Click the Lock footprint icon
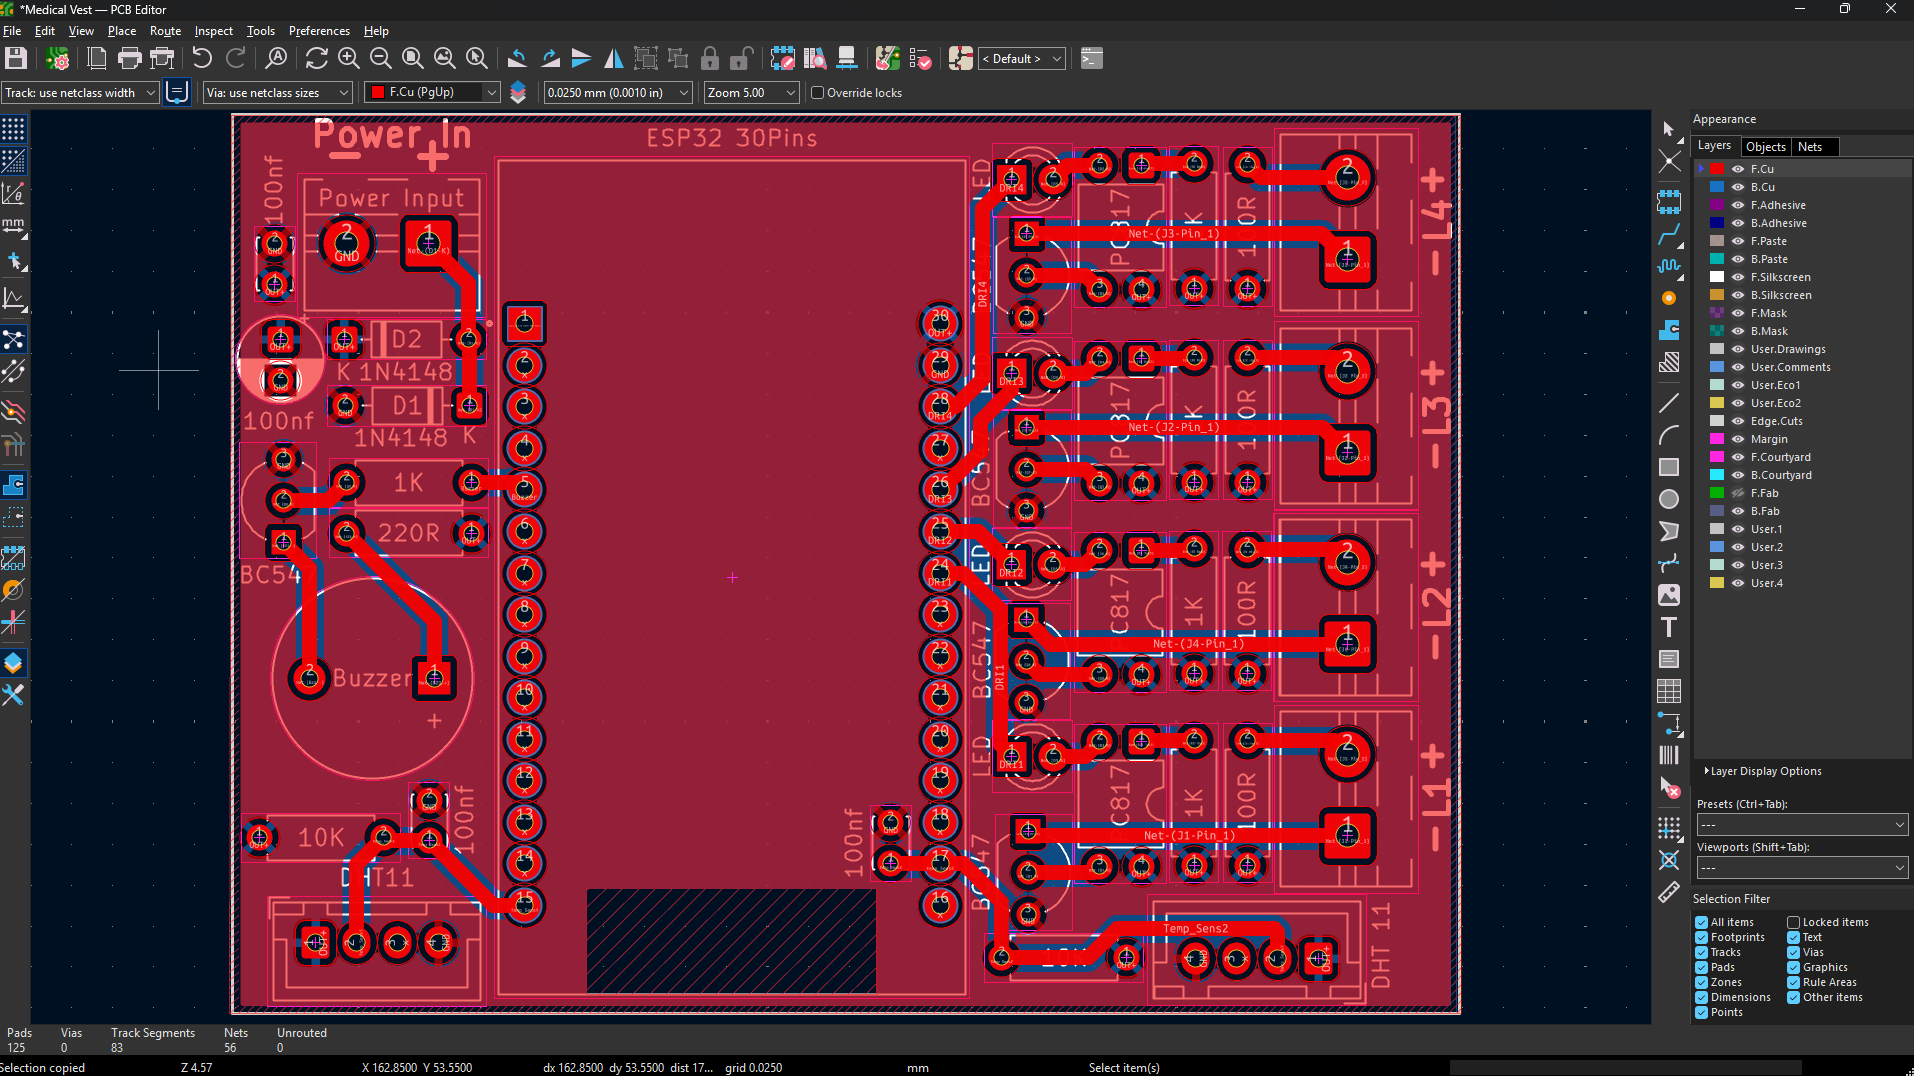The image size is (1914, 1076). click(x=710, y=59)
